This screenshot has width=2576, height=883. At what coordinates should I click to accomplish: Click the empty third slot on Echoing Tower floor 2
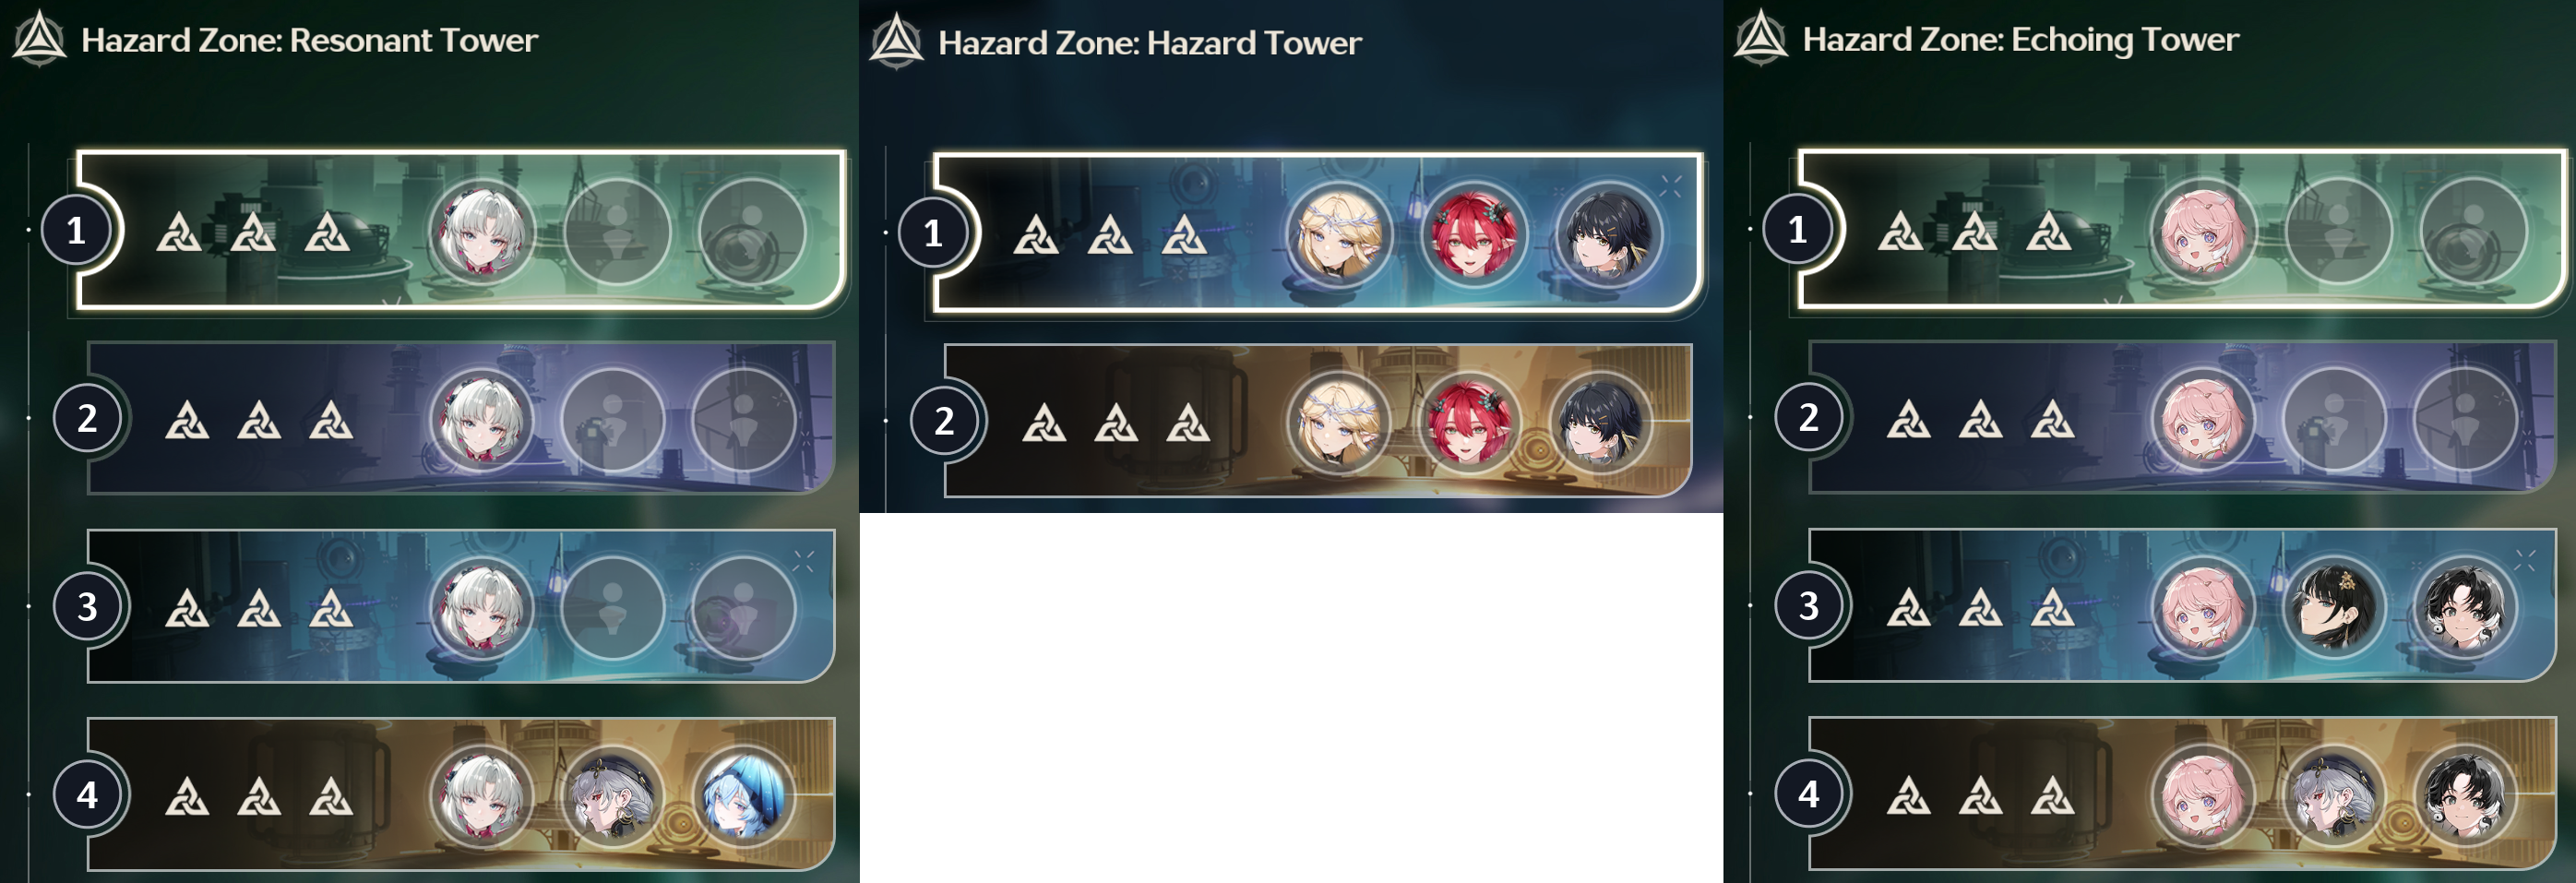coord(2464,419)
